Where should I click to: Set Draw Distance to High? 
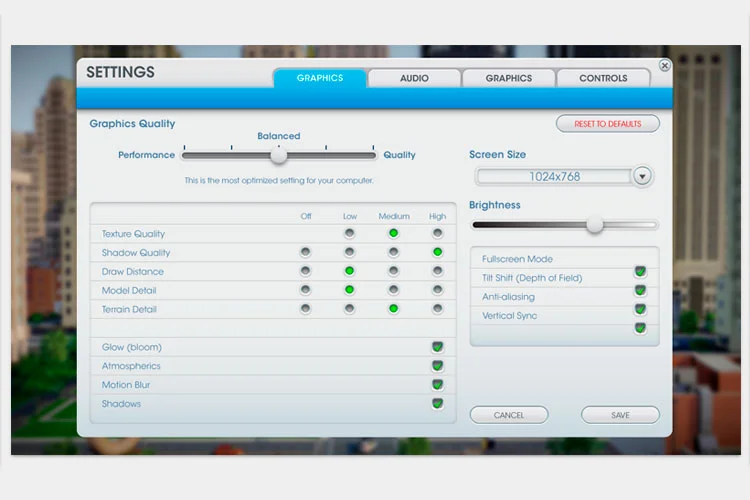[437, 271]
